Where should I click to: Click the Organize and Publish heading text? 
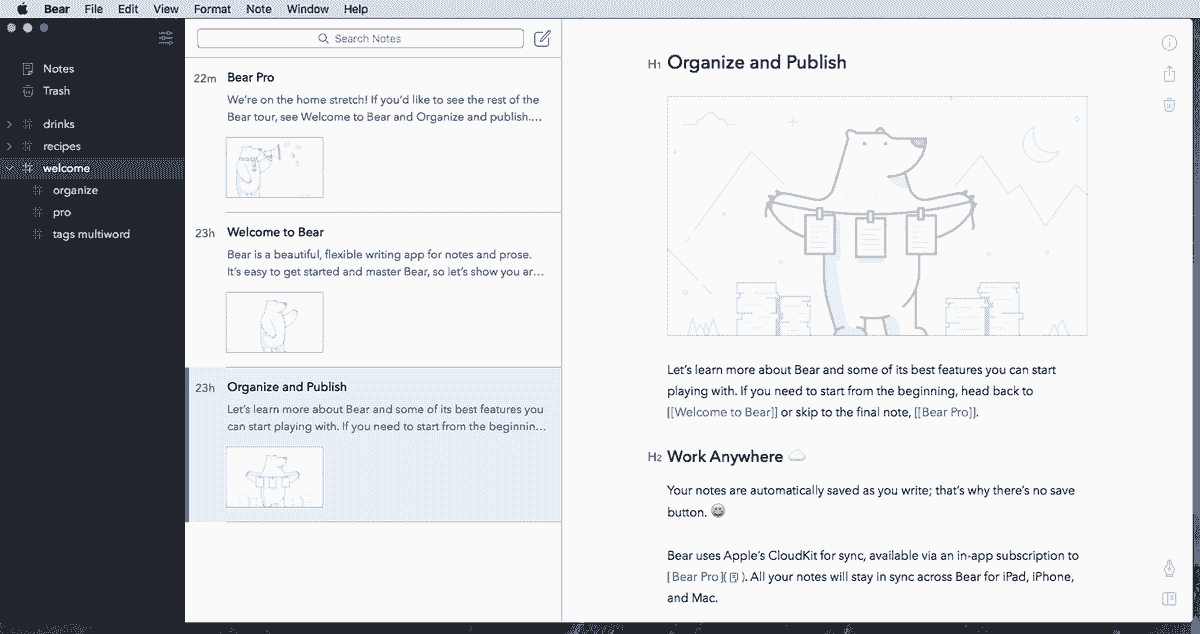(757, 62)
